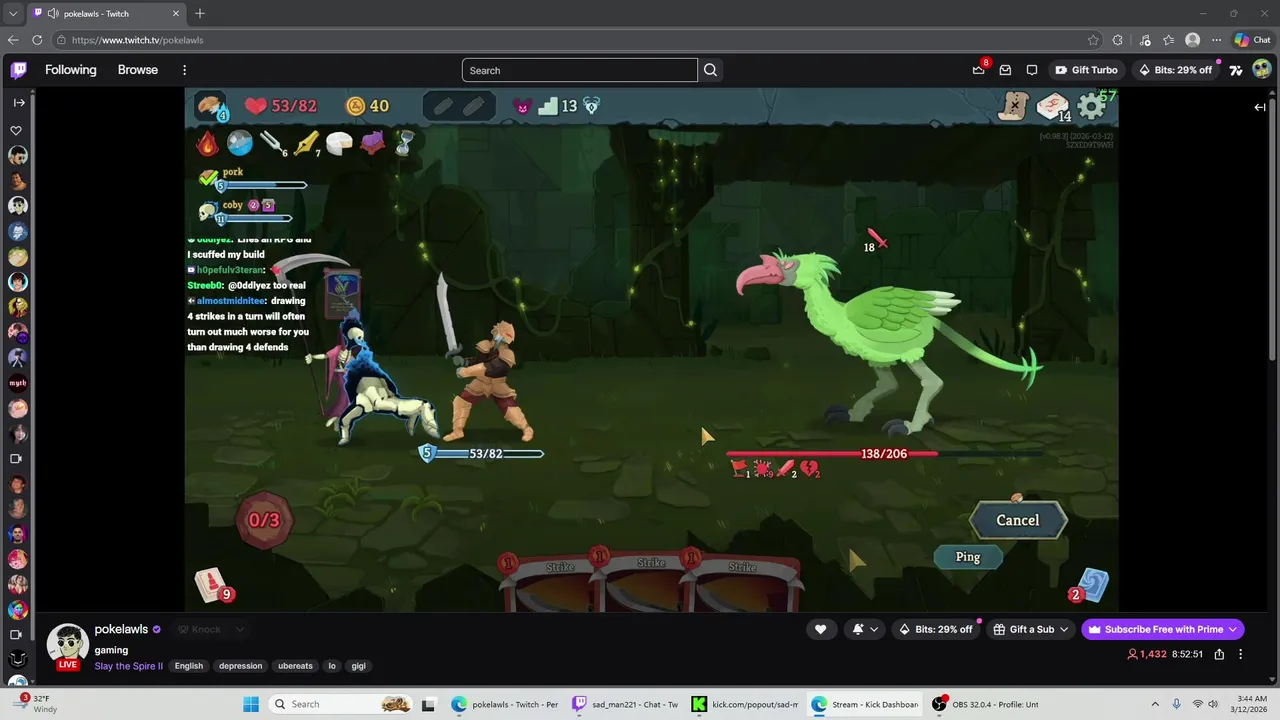This screenshot has width=1280, height=720.
Task: Click the fire relic icon
Action: 207,143
